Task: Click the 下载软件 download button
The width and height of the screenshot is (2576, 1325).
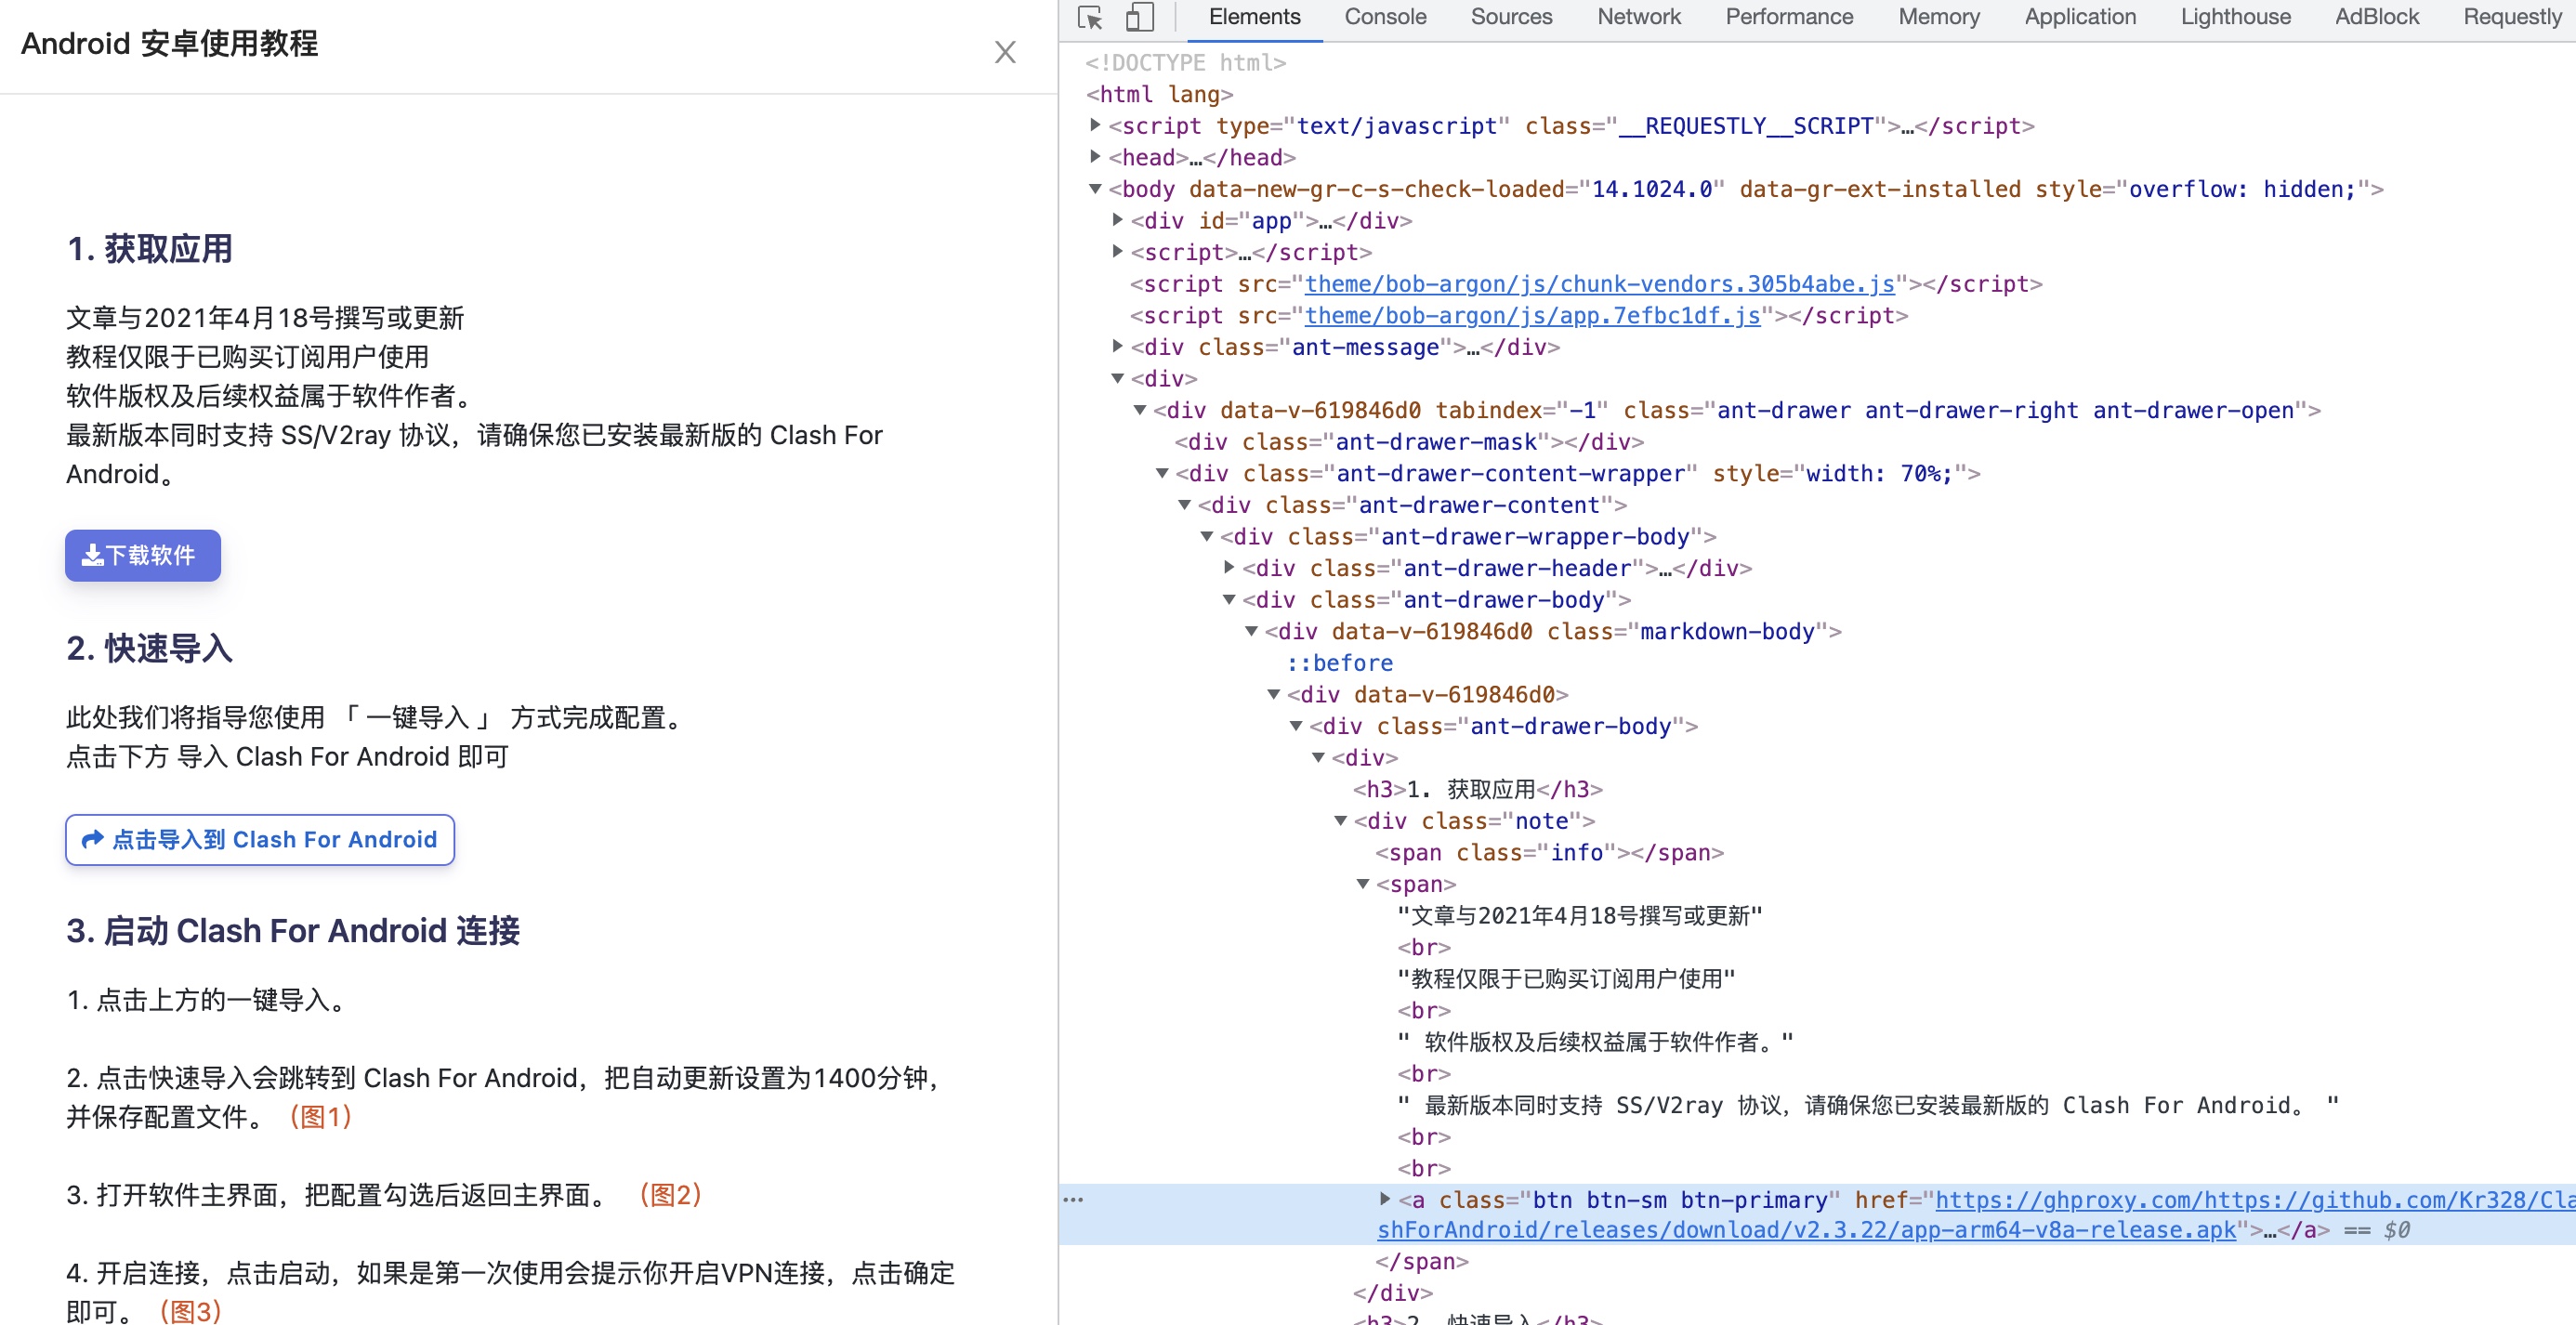Action: click(x=143, y=555)
